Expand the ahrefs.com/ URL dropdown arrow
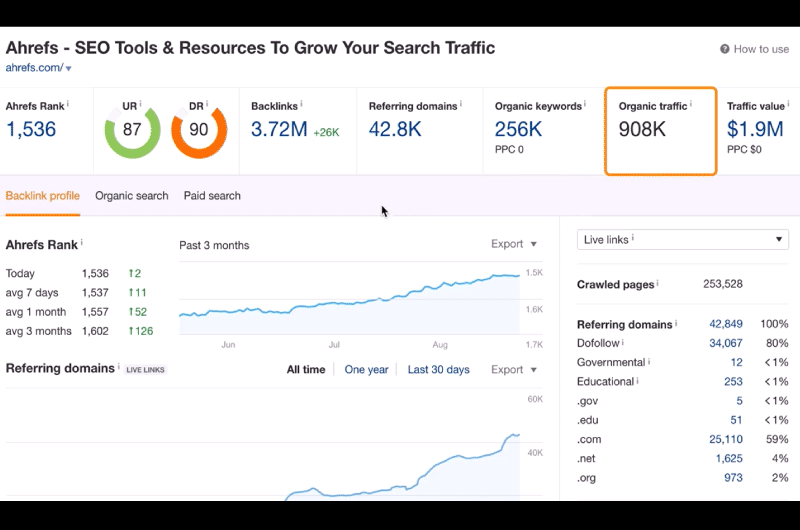Screen dimensions: 800x530 (x=68, y=68)
